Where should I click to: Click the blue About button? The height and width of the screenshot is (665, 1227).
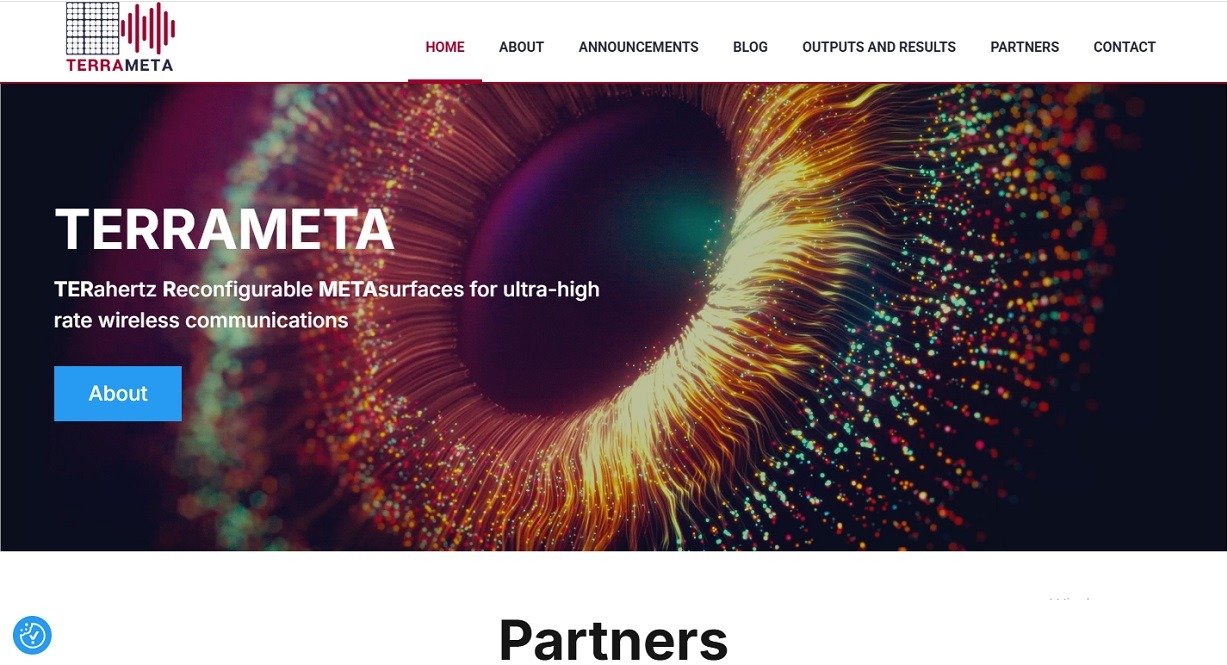pos(118,393)
